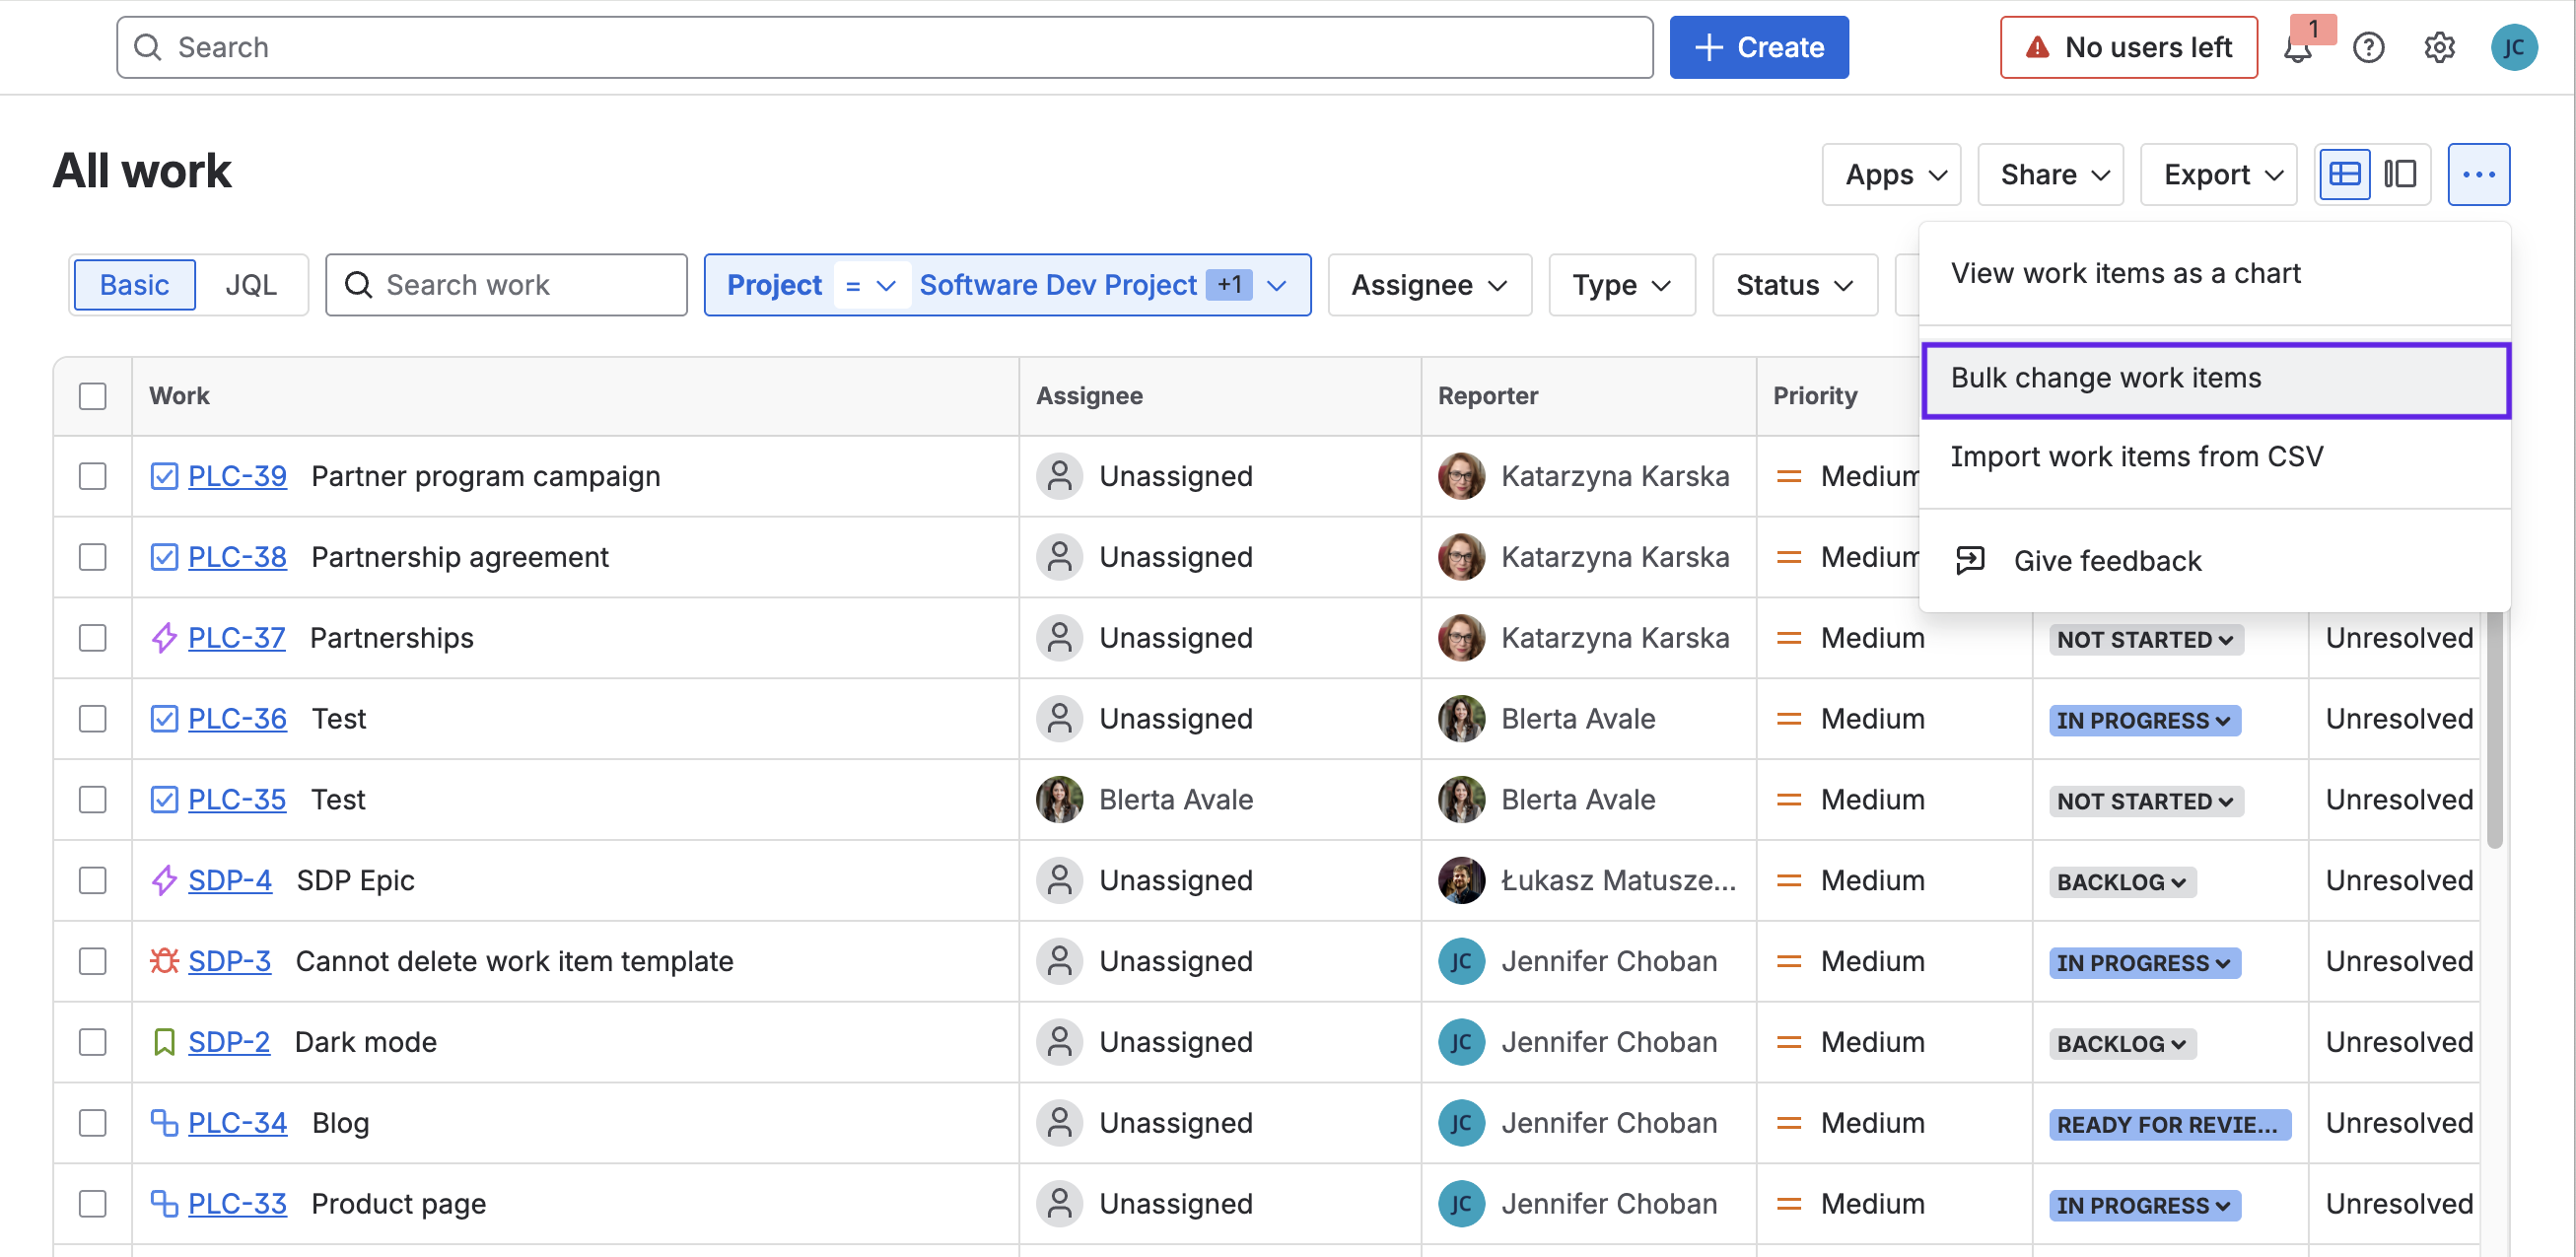Switch to list view layout icon
The width and height of the screenshot is (2576, 1257).
(x=2344, y=174)
